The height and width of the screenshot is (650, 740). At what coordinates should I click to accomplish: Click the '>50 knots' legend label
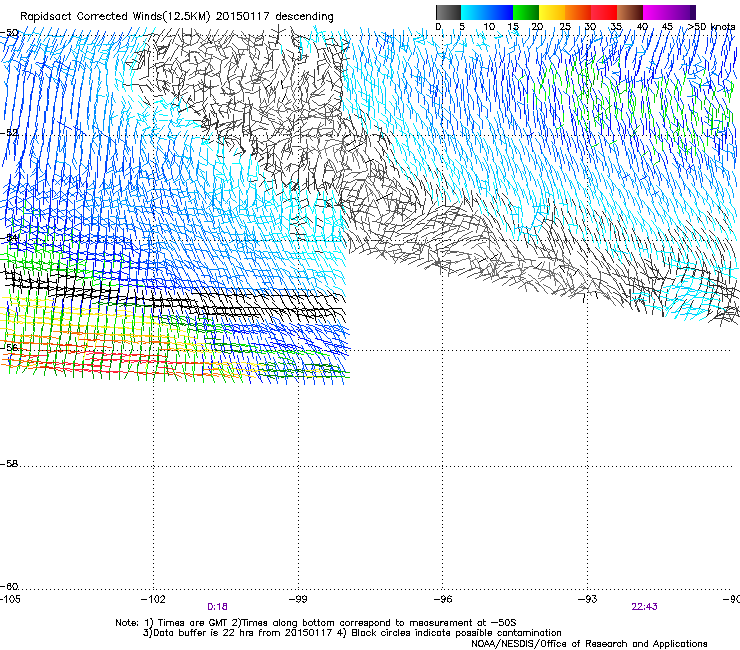click(711, 27)
